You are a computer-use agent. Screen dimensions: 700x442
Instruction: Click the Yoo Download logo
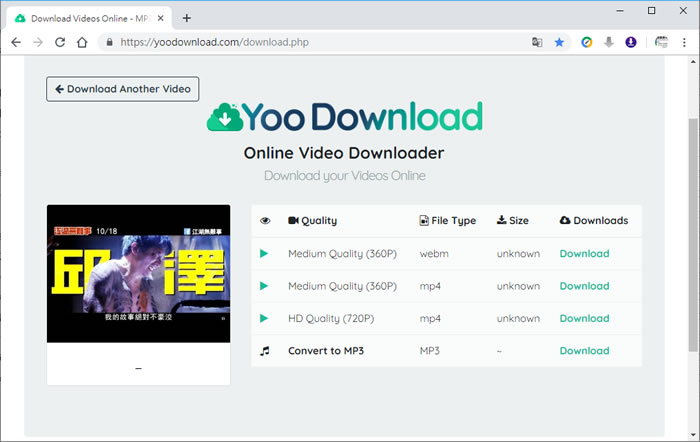click(345, 117)
